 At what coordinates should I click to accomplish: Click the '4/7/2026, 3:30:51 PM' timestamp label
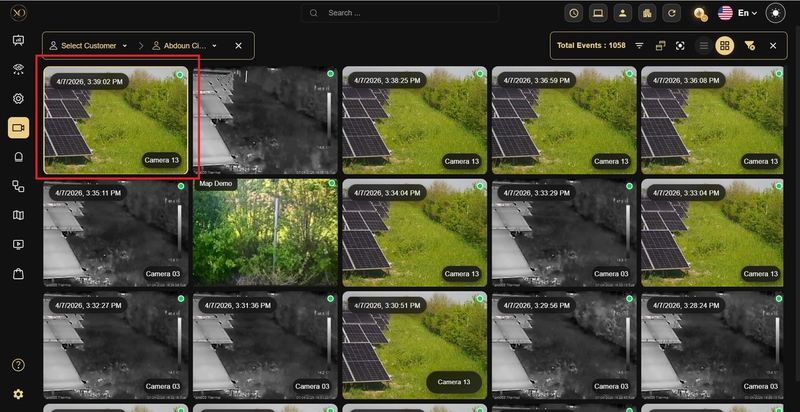coord(387,305)
